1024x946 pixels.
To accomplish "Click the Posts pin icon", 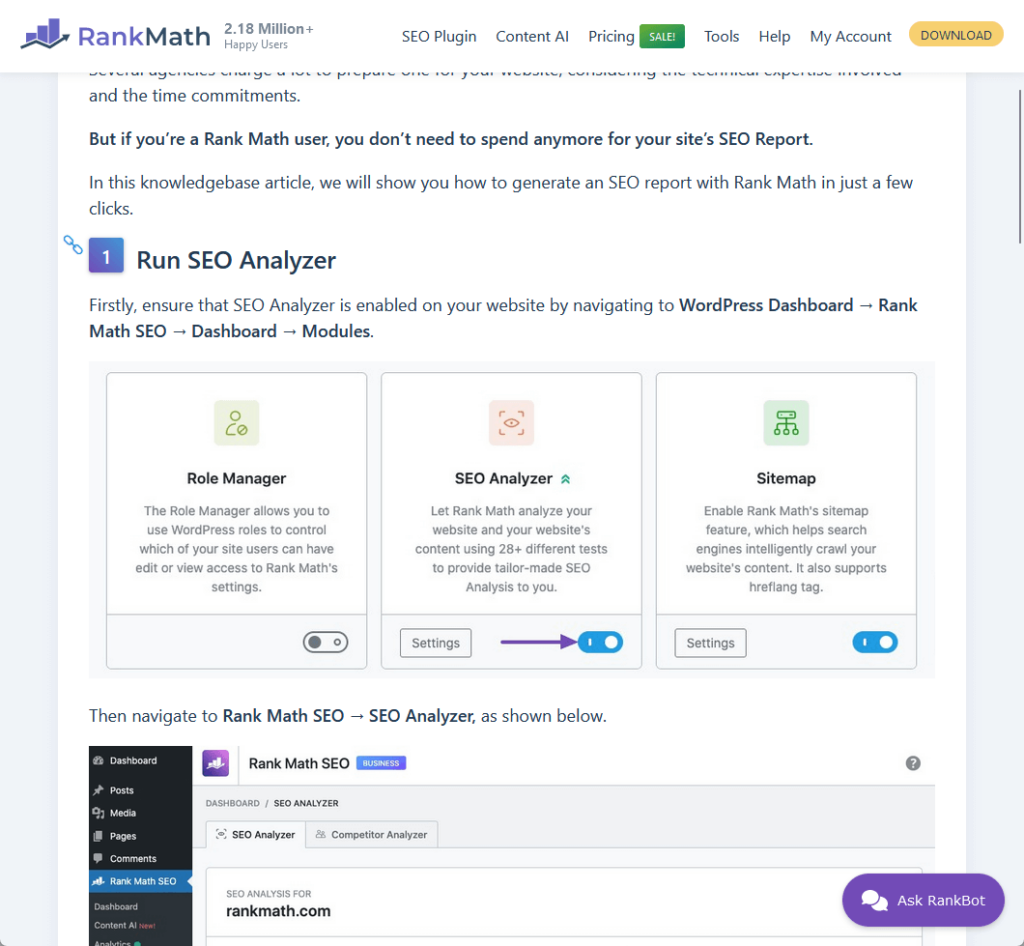I will click(98, 790).
